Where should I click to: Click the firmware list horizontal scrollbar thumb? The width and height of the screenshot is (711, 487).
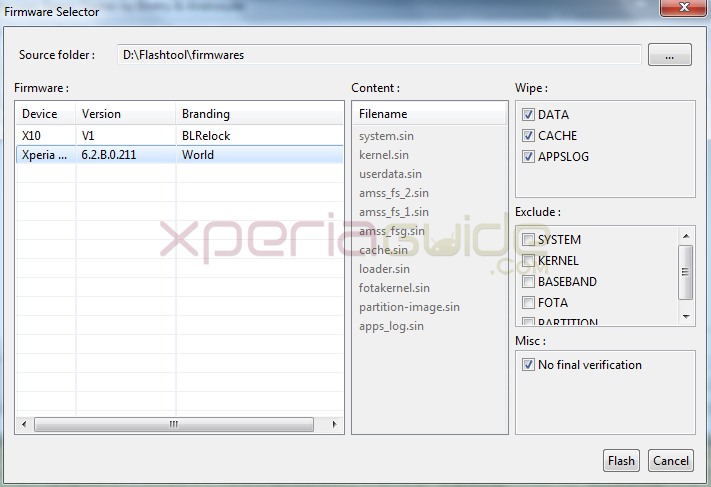pos(174,424)
